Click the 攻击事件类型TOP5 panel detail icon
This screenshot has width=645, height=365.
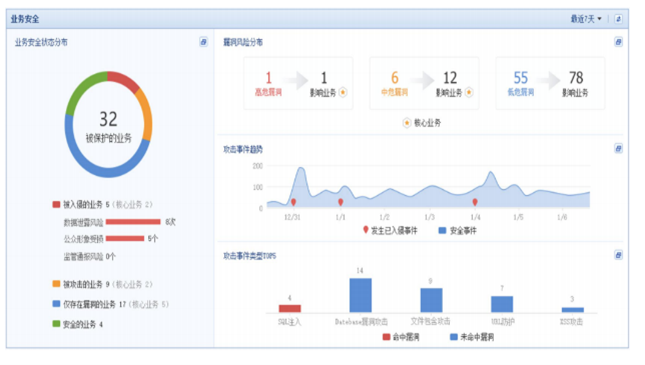click(618, 255)
